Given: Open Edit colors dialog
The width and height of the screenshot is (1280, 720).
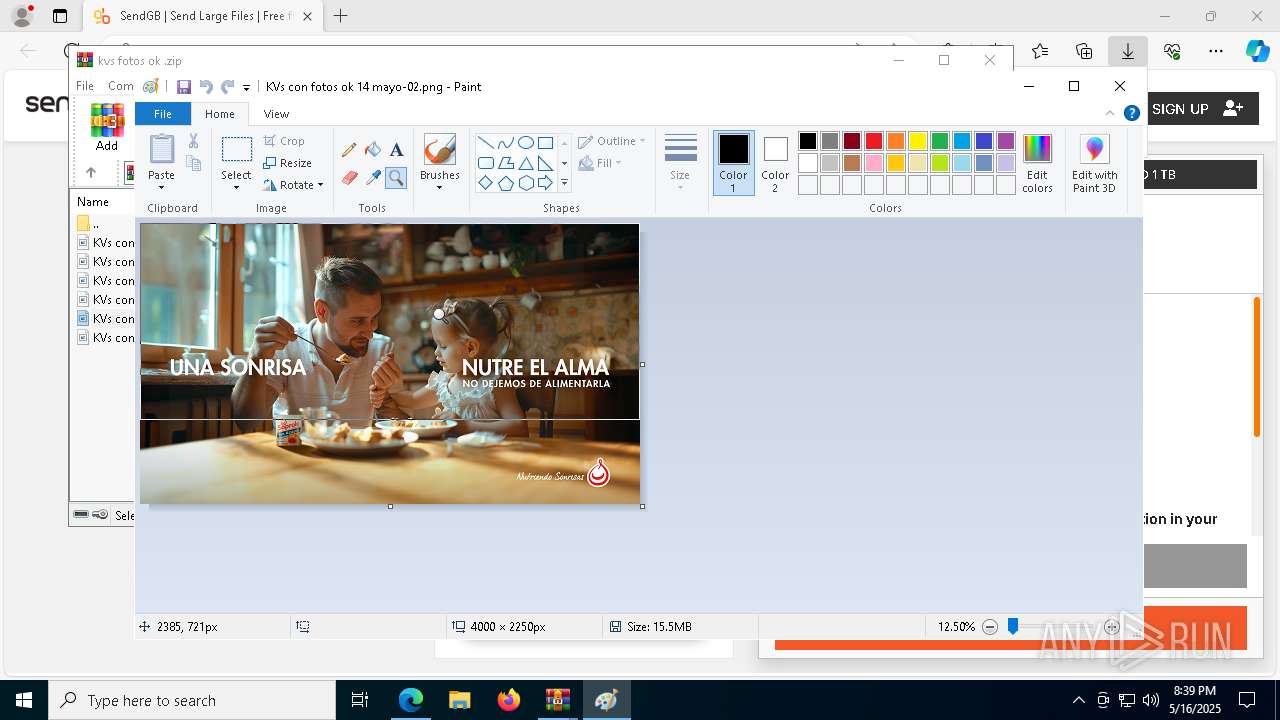Looking at the screenshot, I should point(1037,163).
